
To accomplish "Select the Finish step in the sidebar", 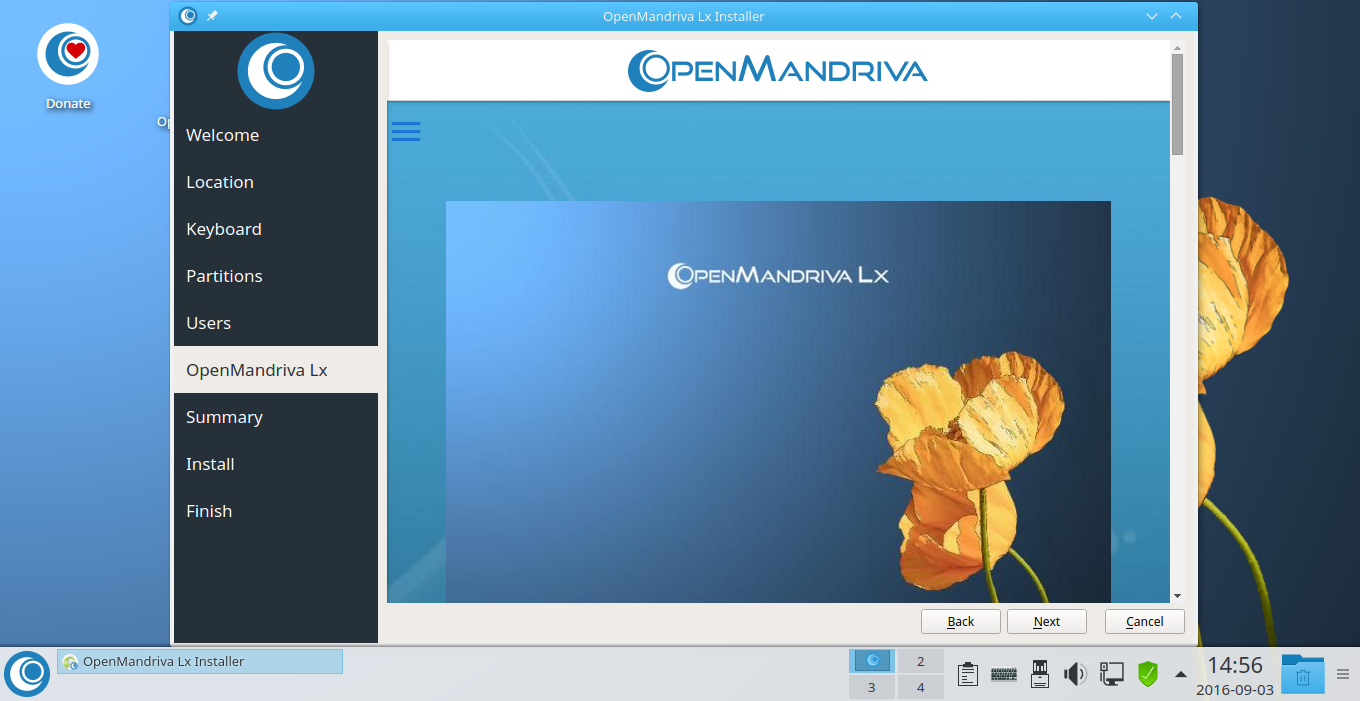I will coord(276,511).
